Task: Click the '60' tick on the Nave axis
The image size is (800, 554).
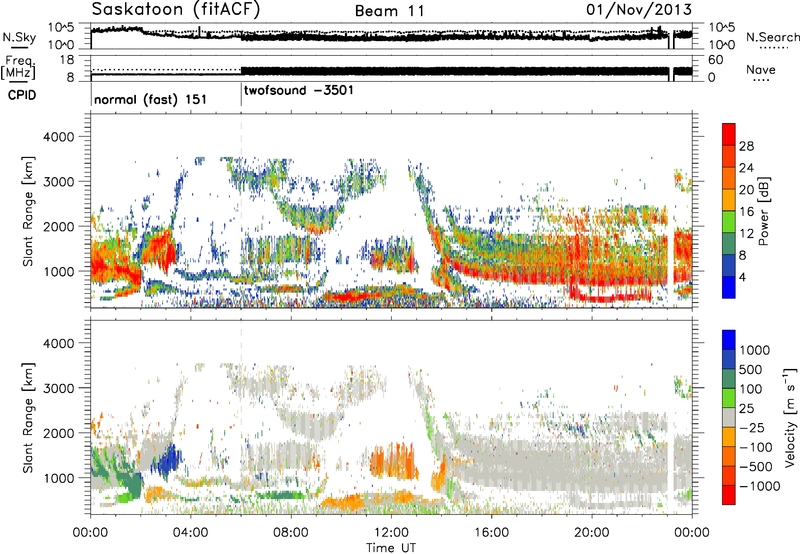Action: pos(716,60)
